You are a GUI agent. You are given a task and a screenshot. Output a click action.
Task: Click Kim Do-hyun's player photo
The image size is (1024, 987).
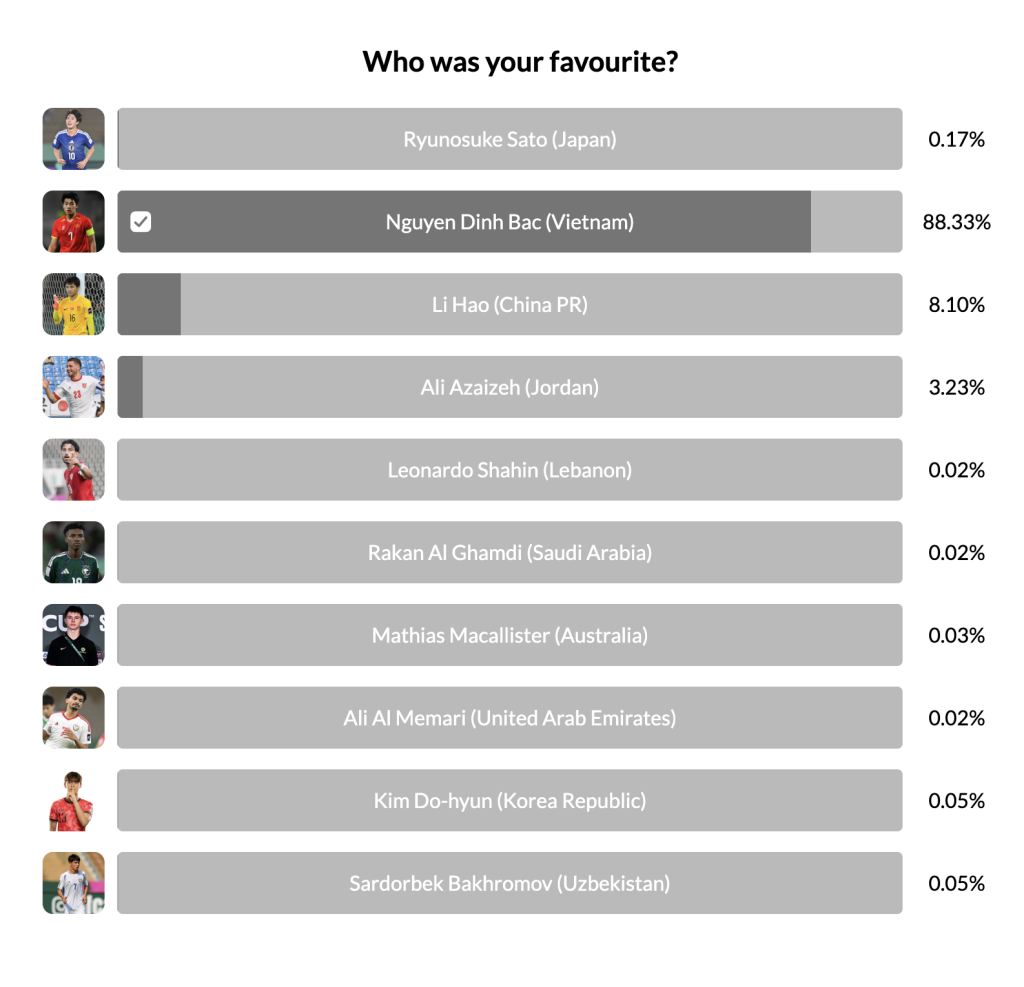(73, 800)
